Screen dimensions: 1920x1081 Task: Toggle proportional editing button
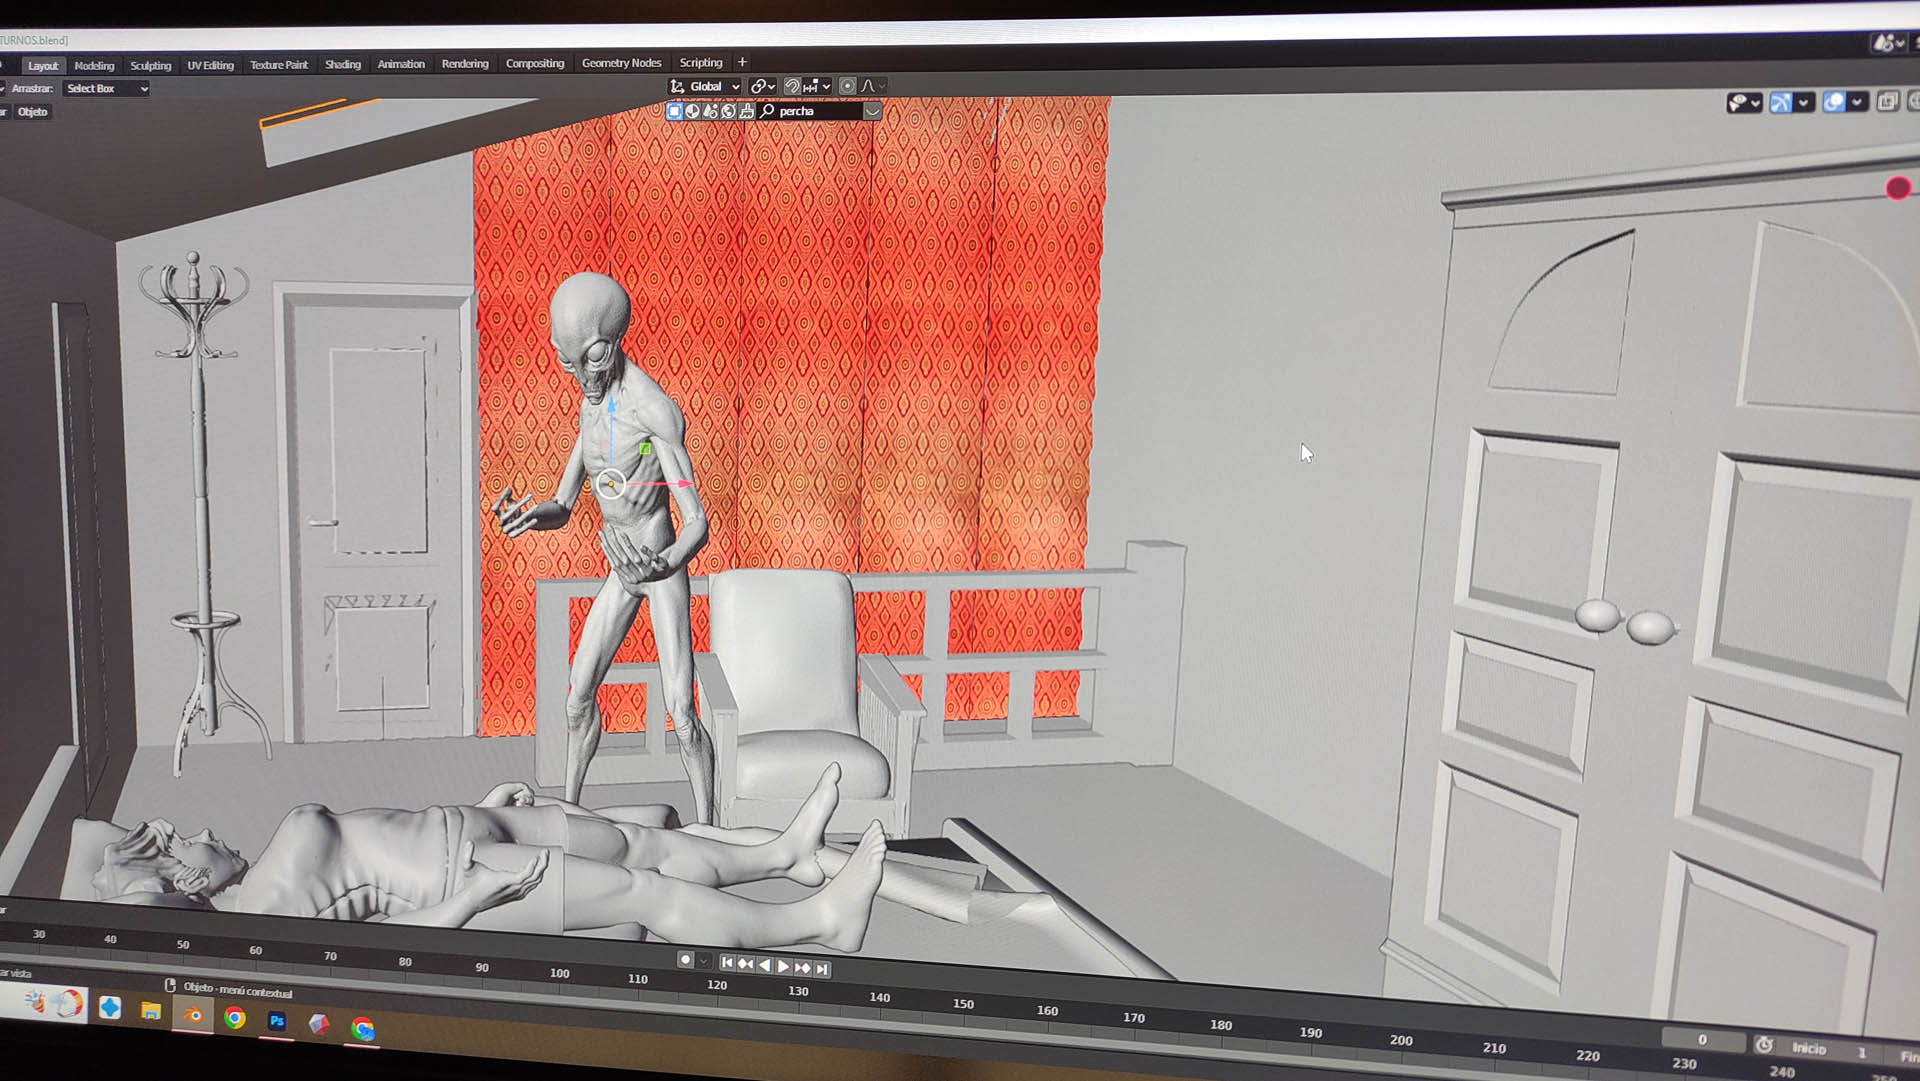coord(847,86)
